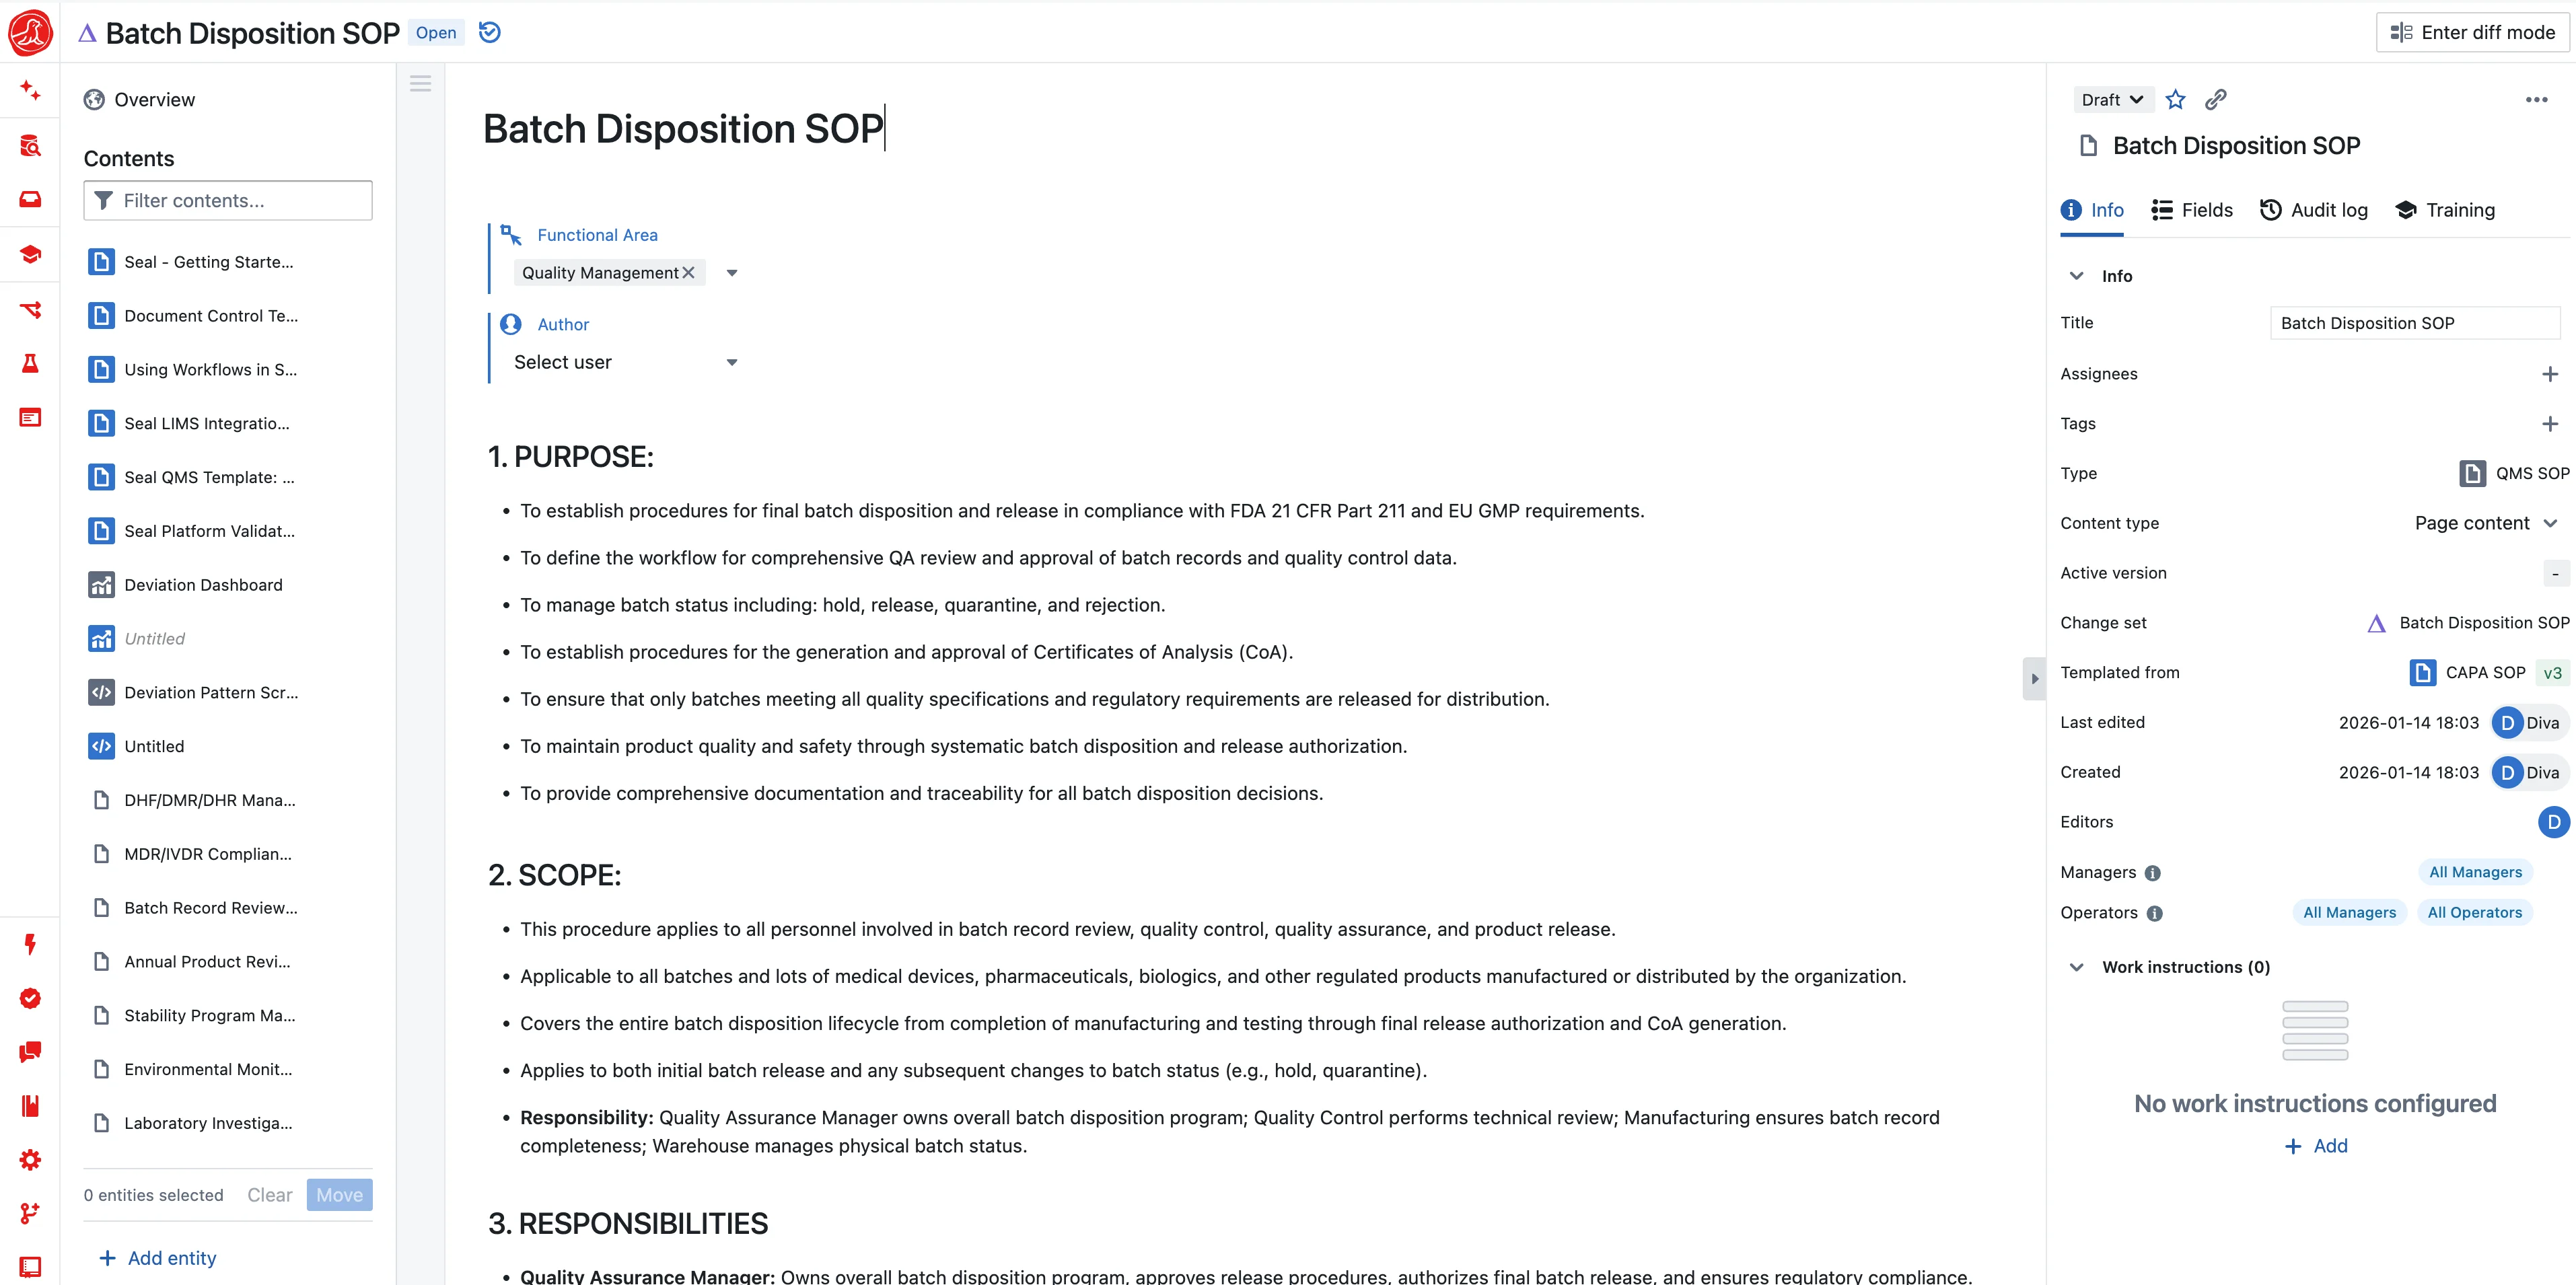Remove the Quality Management functional area chip
Screen dimensions: 2576x1285
[x=688, y=273]
